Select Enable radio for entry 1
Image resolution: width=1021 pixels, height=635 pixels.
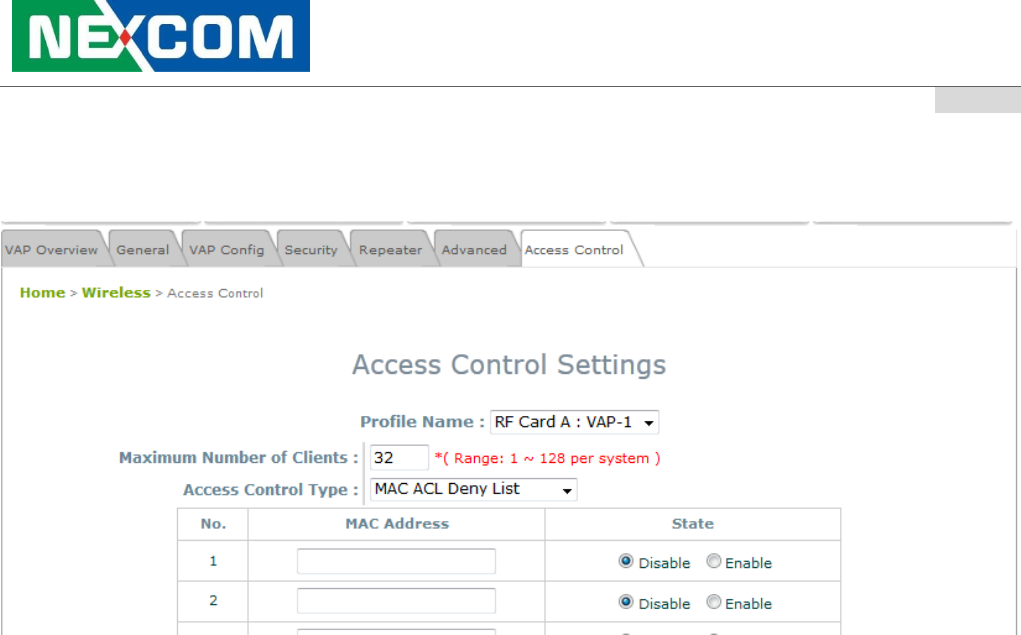tap(714, 562)
